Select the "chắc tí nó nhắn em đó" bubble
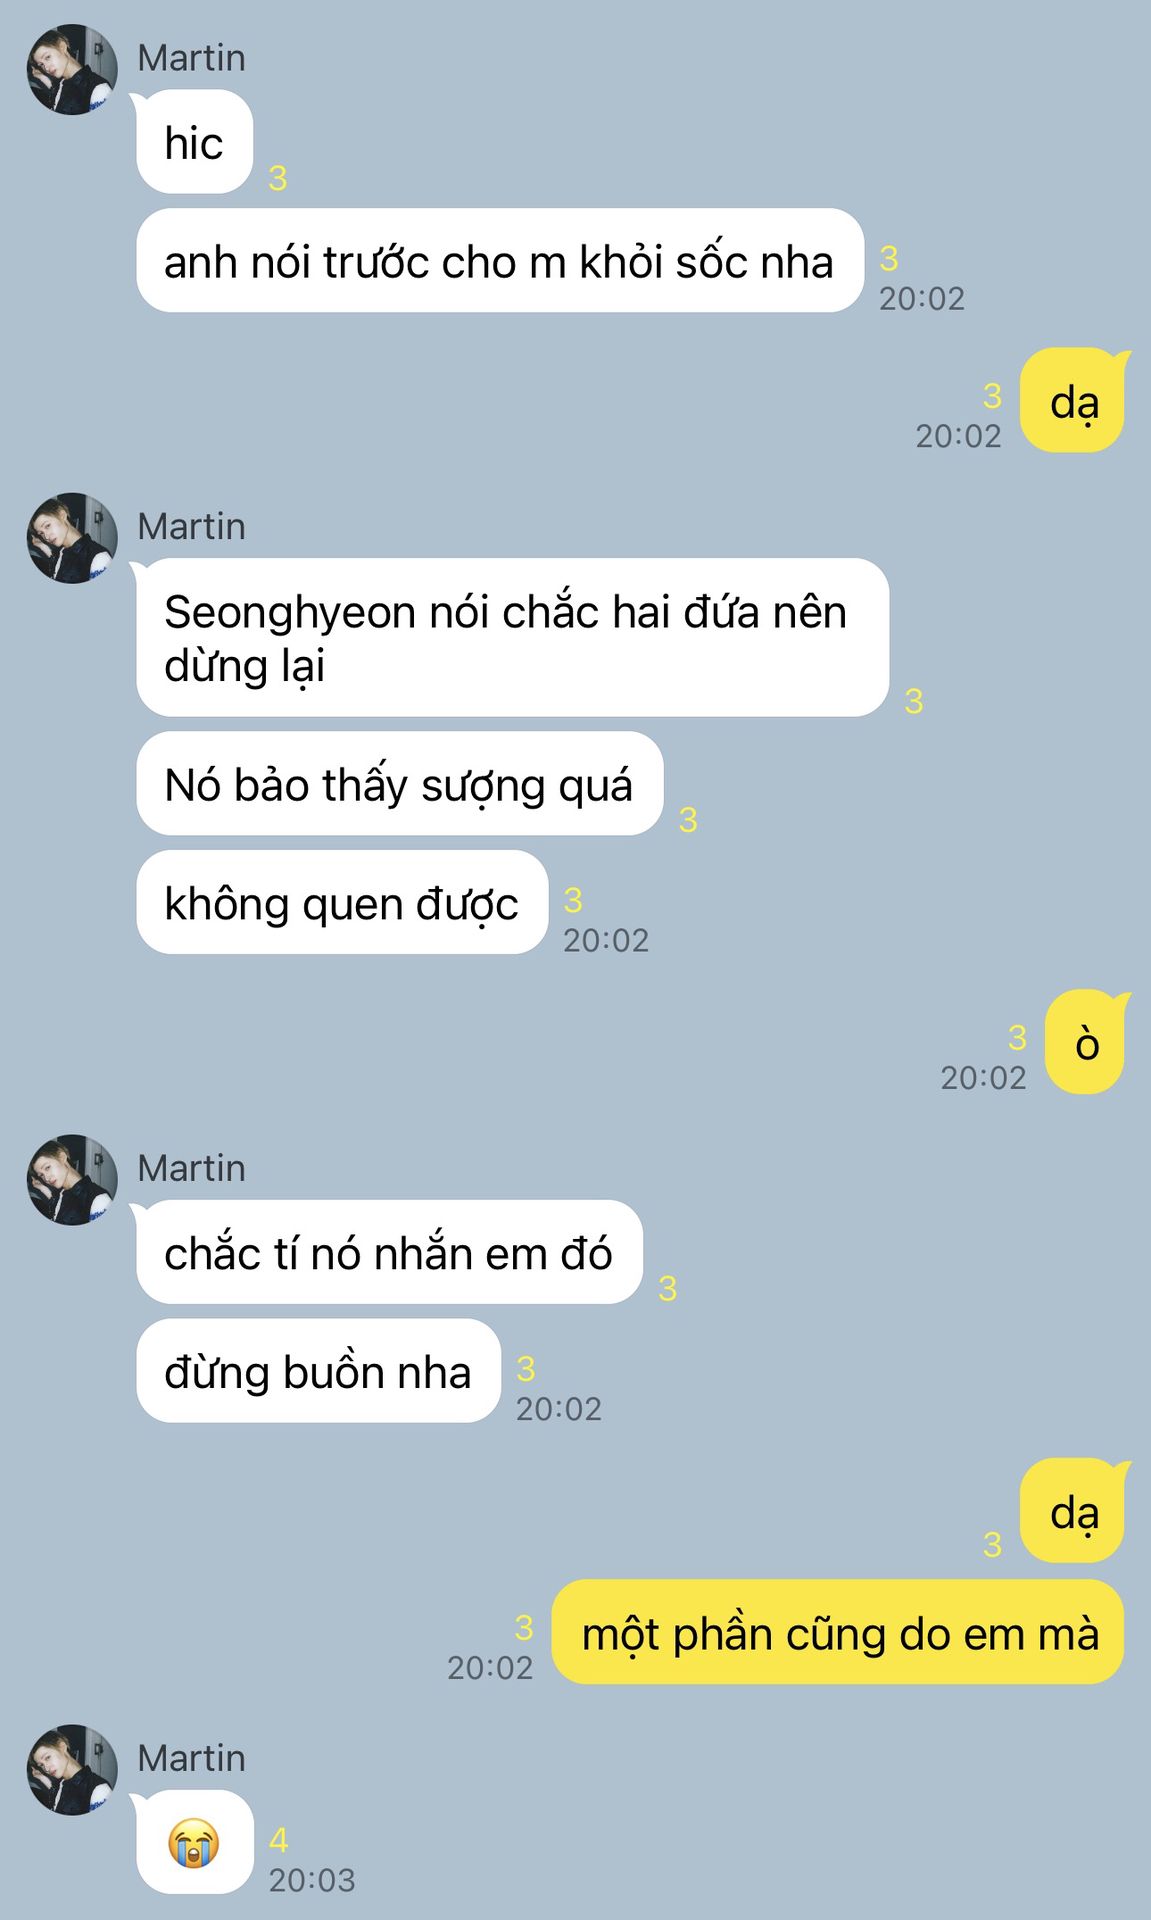Screen dimensions: 1151x1920 (x=389, y=1252)
